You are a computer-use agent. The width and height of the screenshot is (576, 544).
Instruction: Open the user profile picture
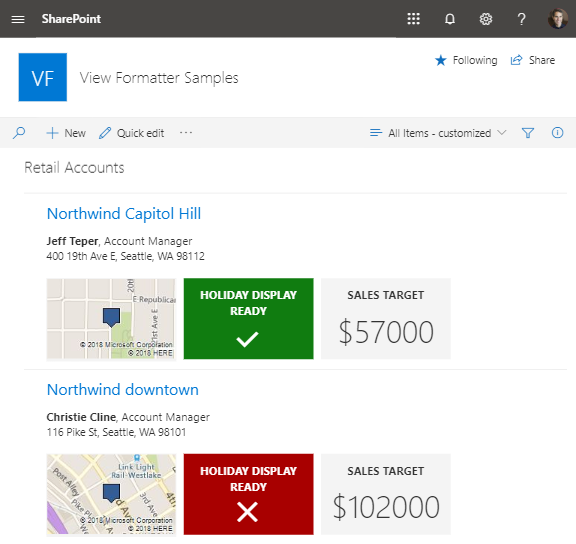(558, 18)
